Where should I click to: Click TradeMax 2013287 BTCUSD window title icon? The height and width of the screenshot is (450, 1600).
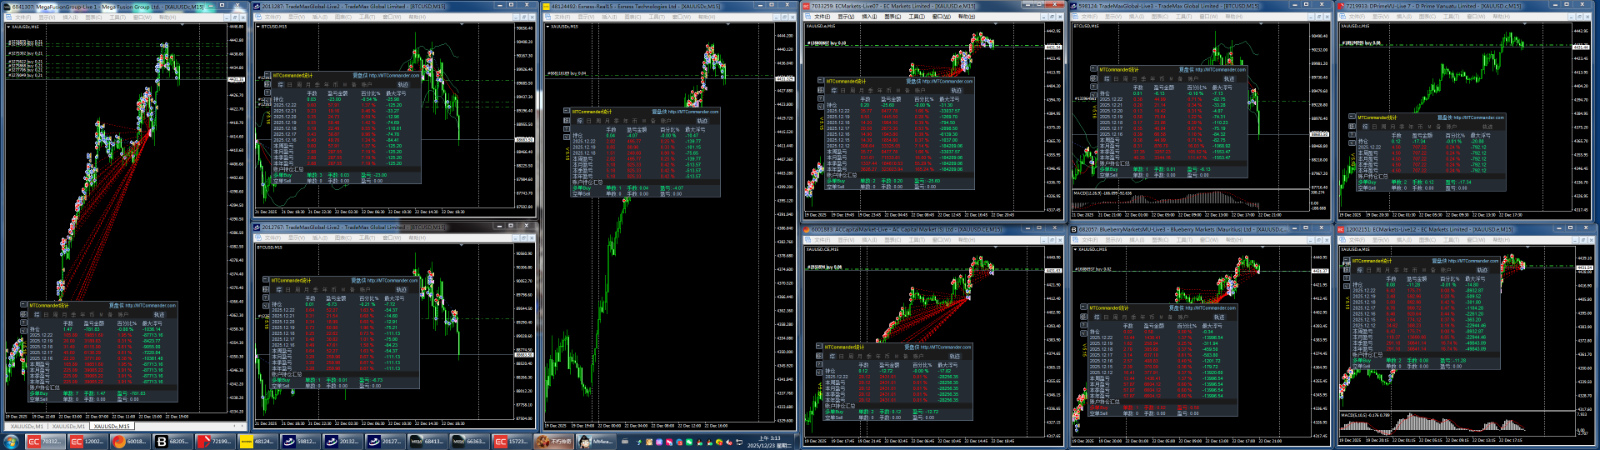click(257, 6)
